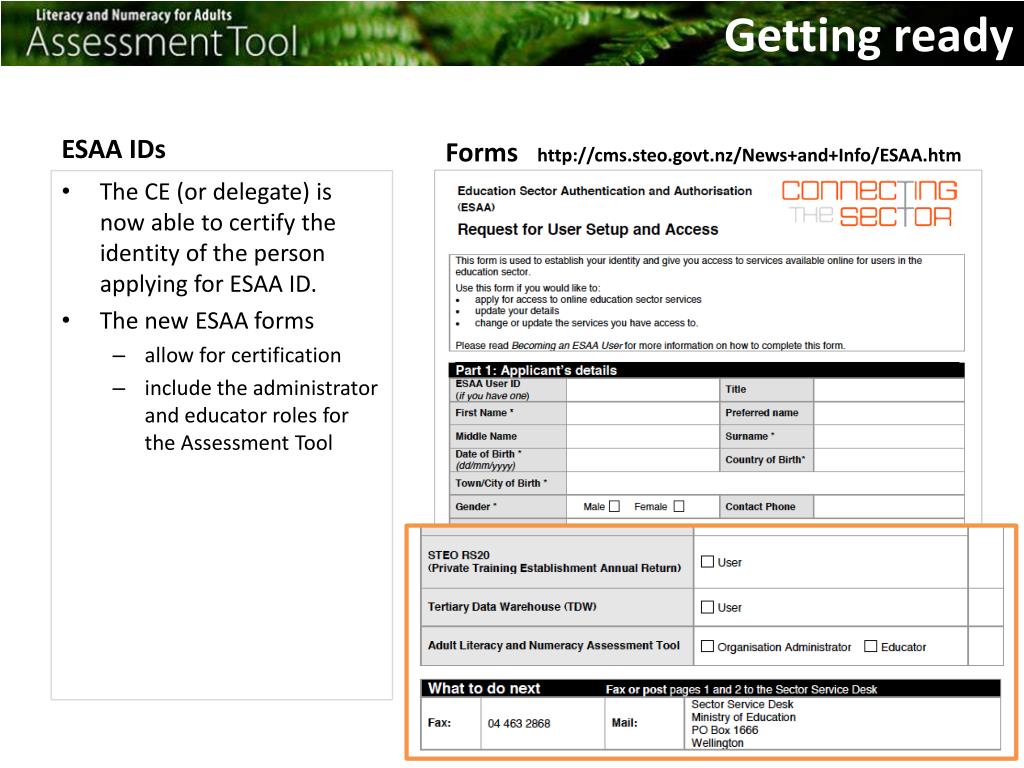Click the Country of Birth input field
This screenshot has height=768, width=1024.
pos(889,460)
